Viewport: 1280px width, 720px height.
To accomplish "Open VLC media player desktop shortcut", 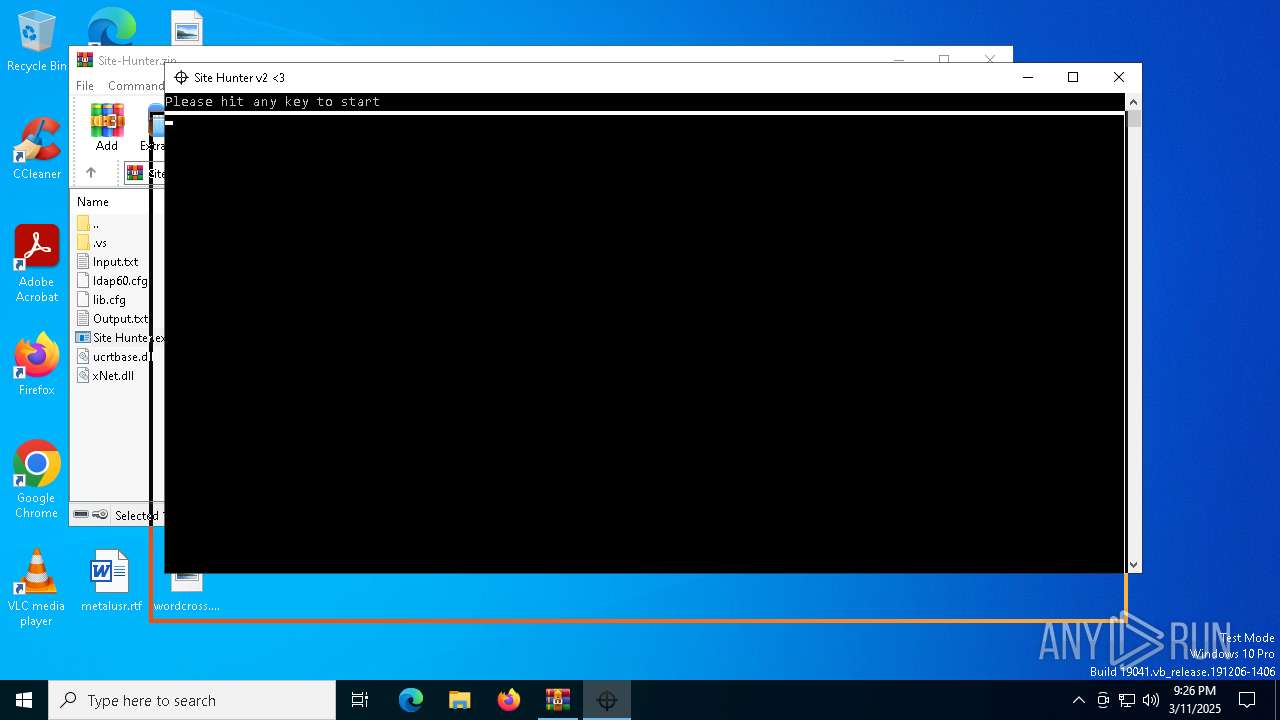I will tap(37, 588).
